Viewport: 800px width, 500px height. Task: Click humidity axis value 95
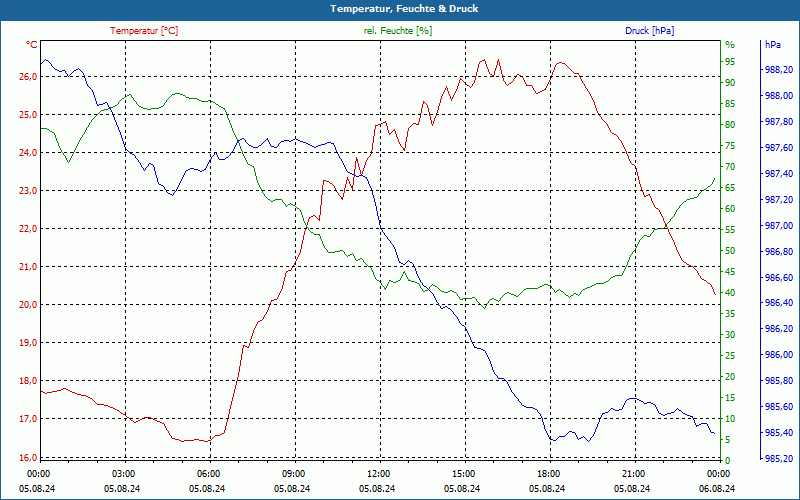click(x=730, y=62)
